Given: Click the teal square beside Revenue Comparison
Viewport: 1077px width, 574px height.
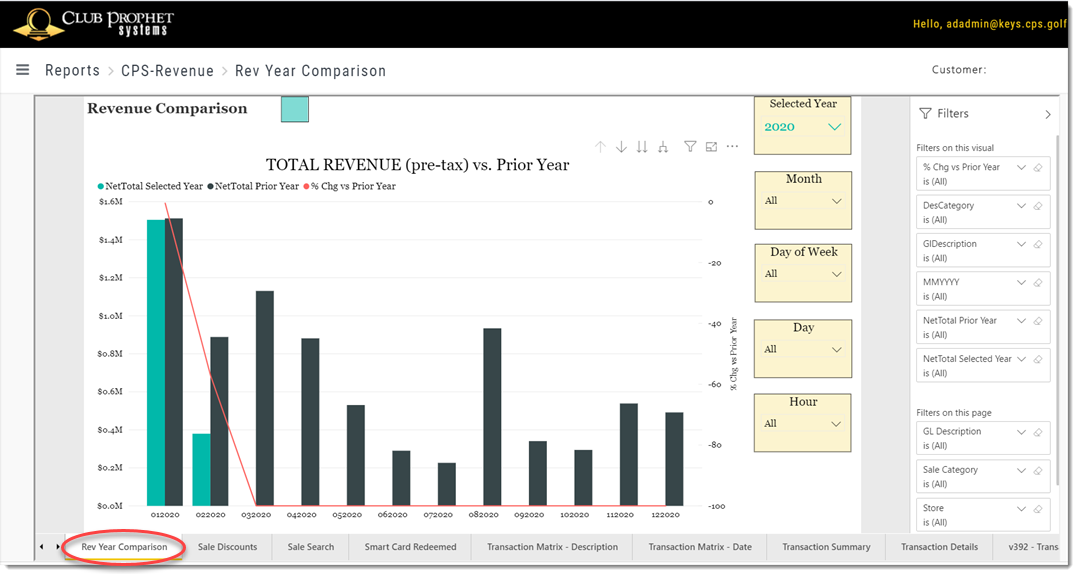Looking at the screenshot, I should [295, 109].
